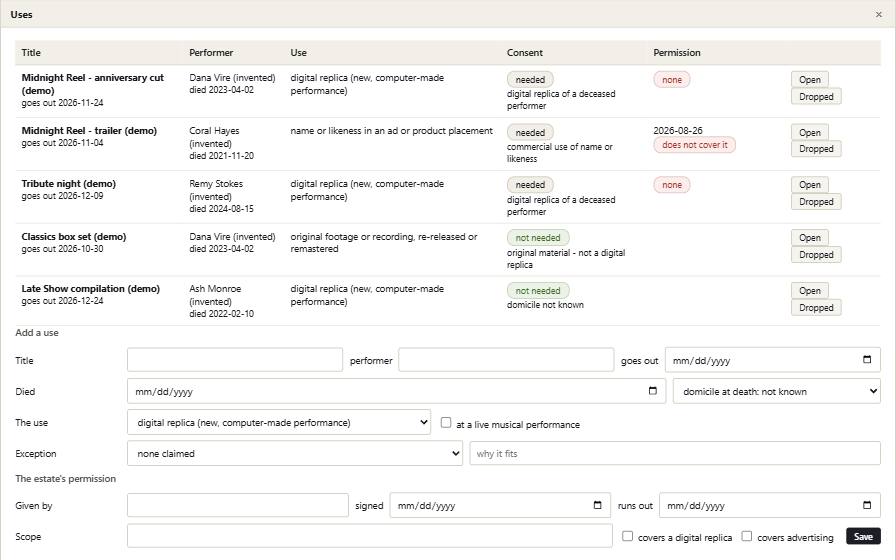Click the Died date field

396,391
